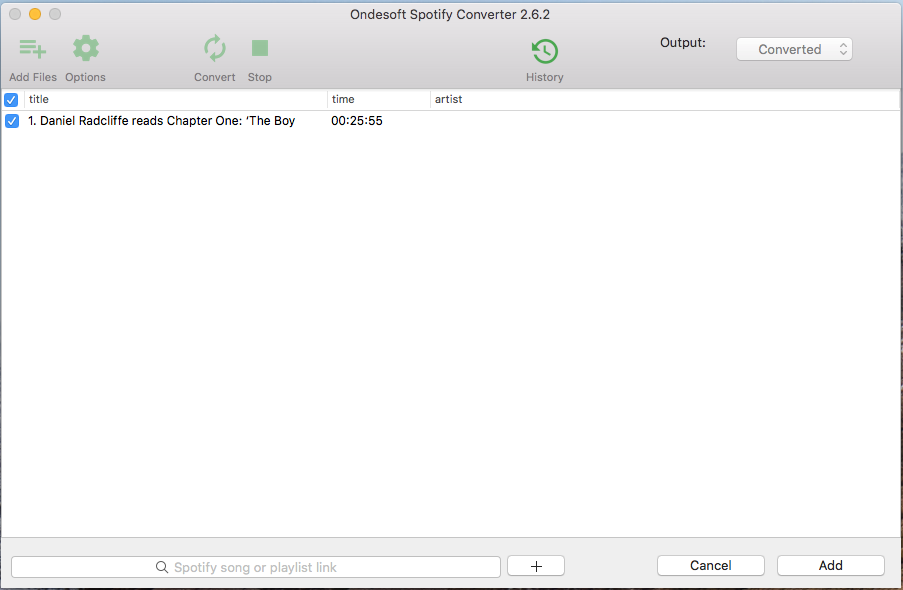
Task: Minimize window with the yellow button
Action: coord(35,14)
